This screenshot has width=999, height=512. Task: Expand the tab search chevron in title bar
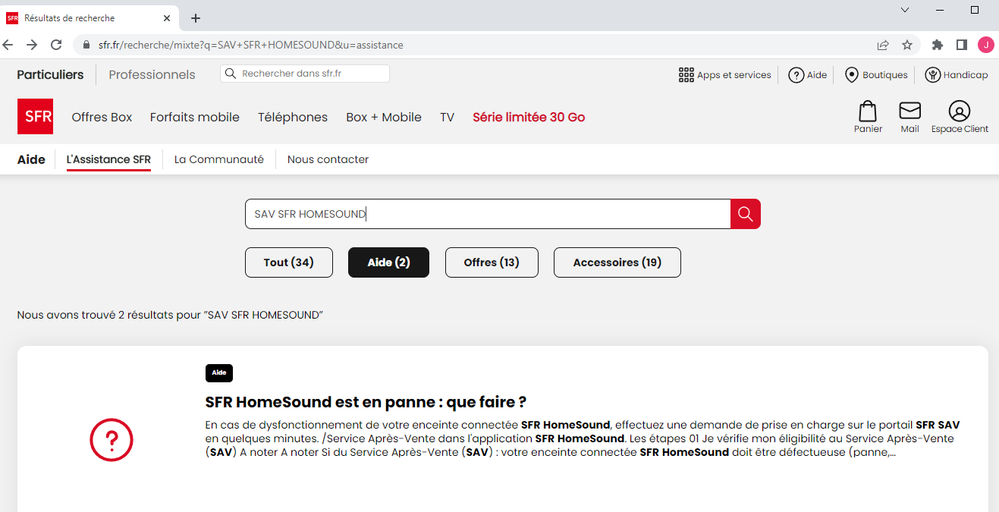point(905,10)
